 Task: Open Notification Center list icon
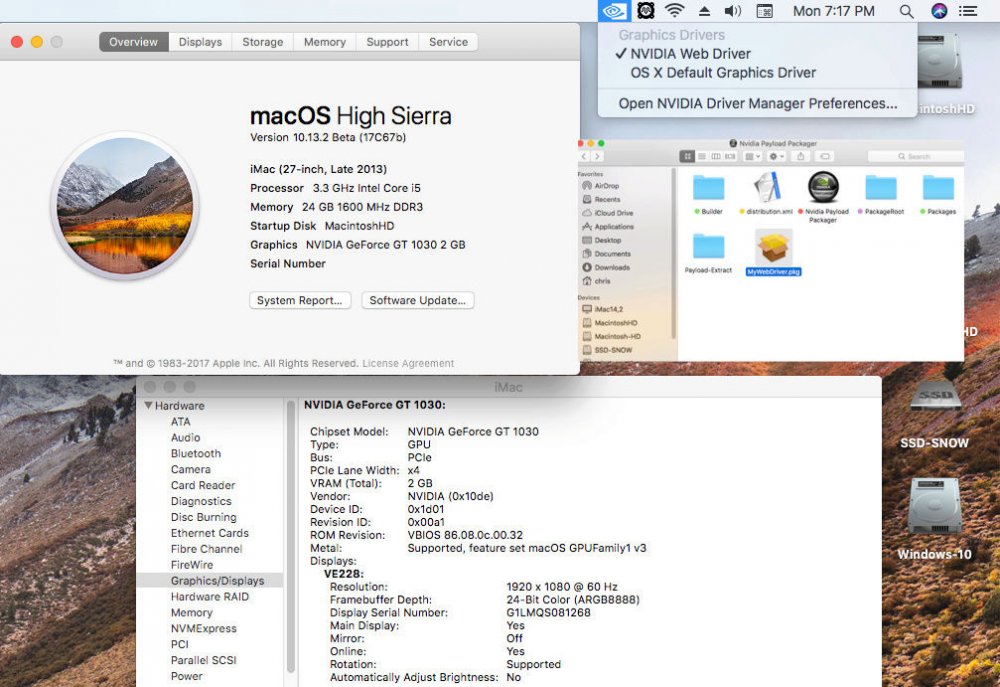tap(968, 11)
